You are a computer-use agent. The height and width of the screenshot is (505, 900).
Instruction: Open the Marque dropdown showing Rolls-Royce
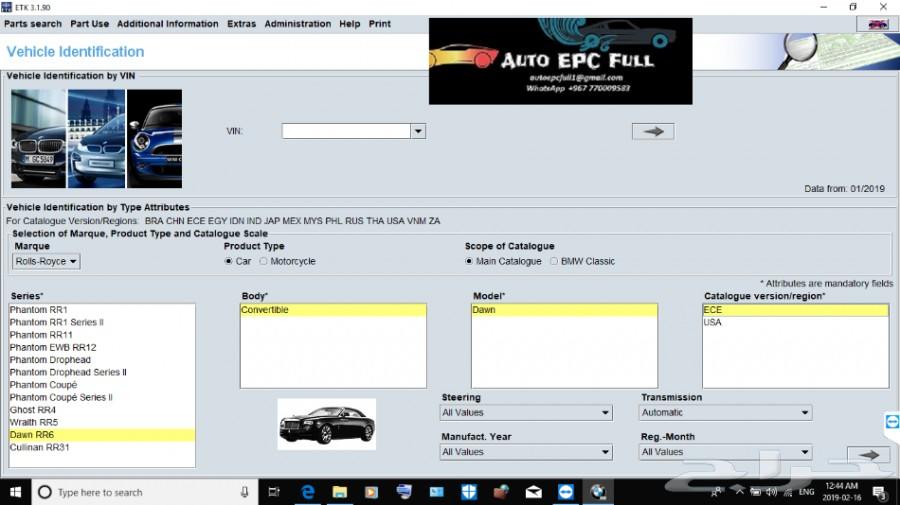46,262
